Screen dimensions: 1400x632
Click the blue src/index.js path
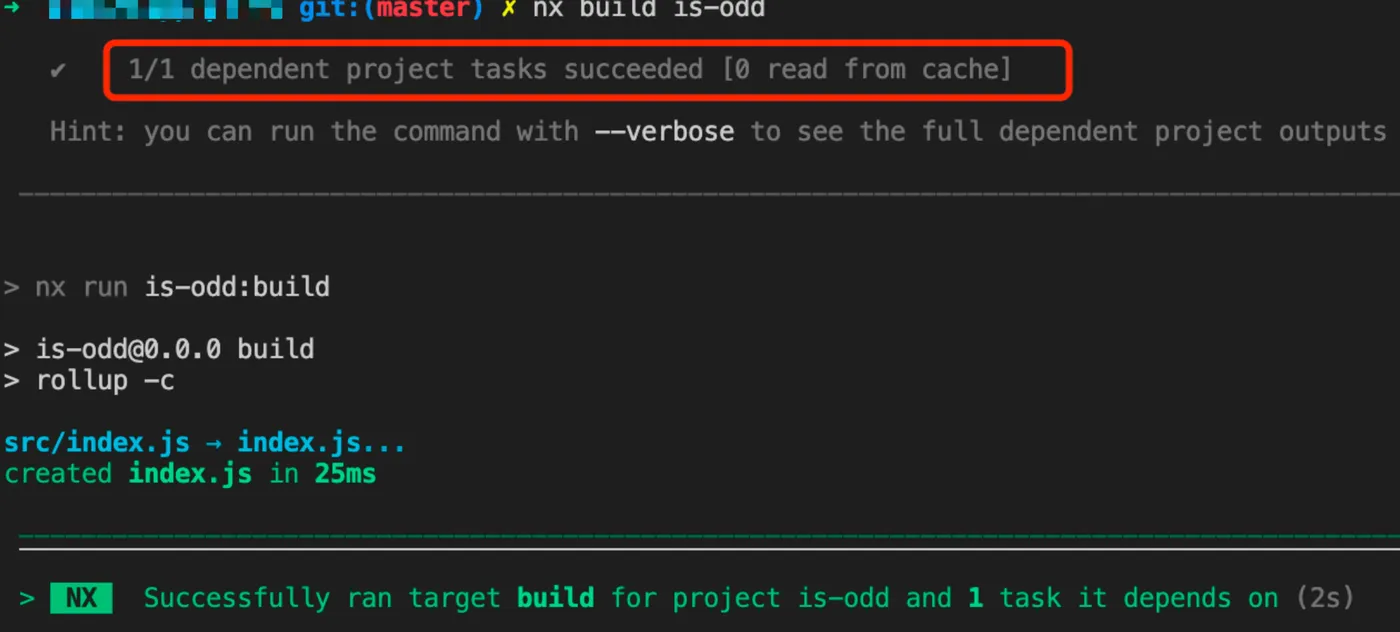(x=96, y=442)
